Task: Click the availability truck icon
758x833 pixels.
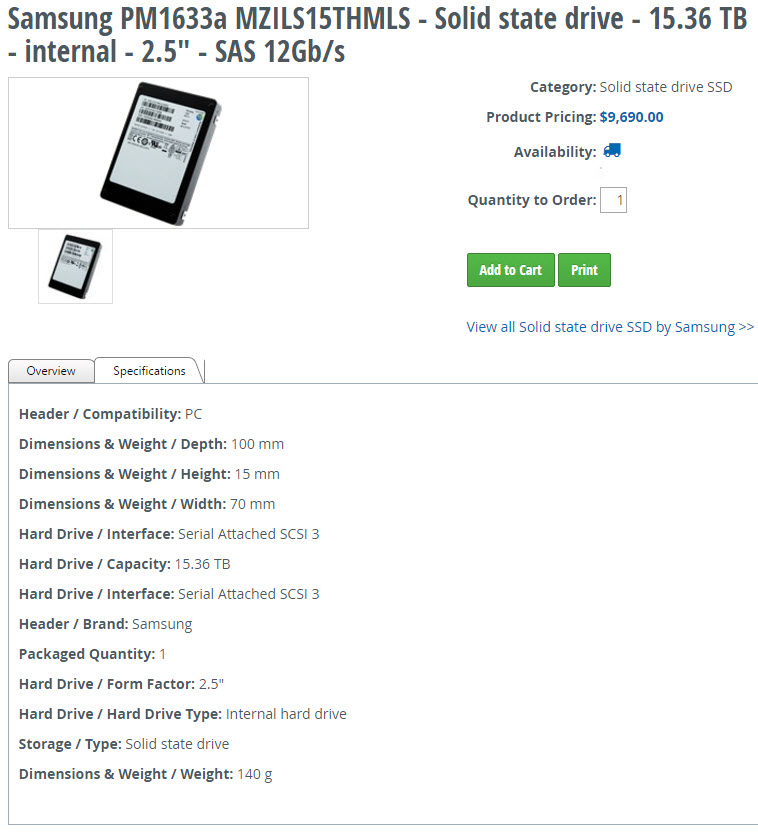Action: [612, 151]
